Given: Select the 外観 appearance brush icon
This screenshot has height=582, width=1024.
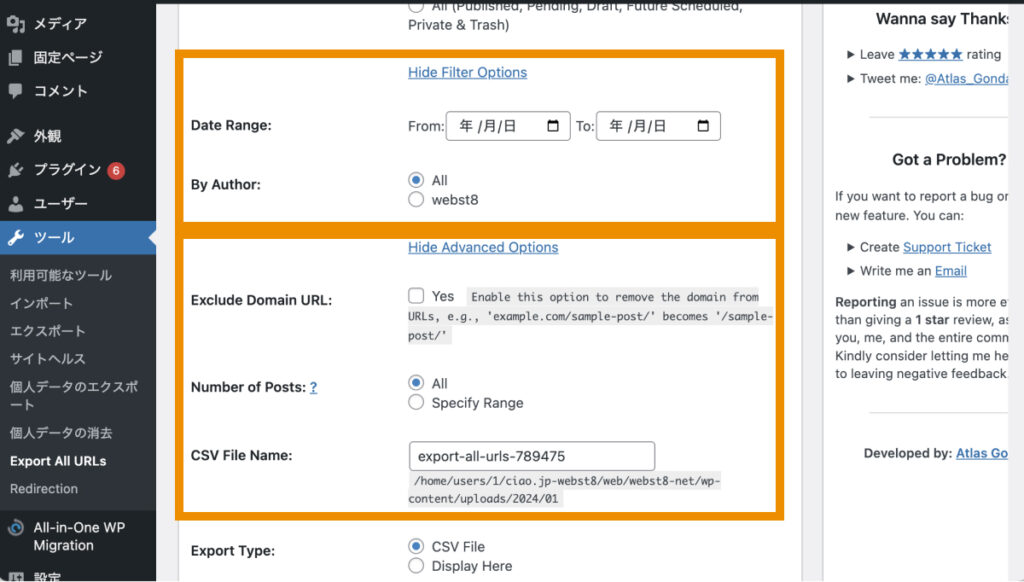Looking at the screenshot, I should (14, 135).
